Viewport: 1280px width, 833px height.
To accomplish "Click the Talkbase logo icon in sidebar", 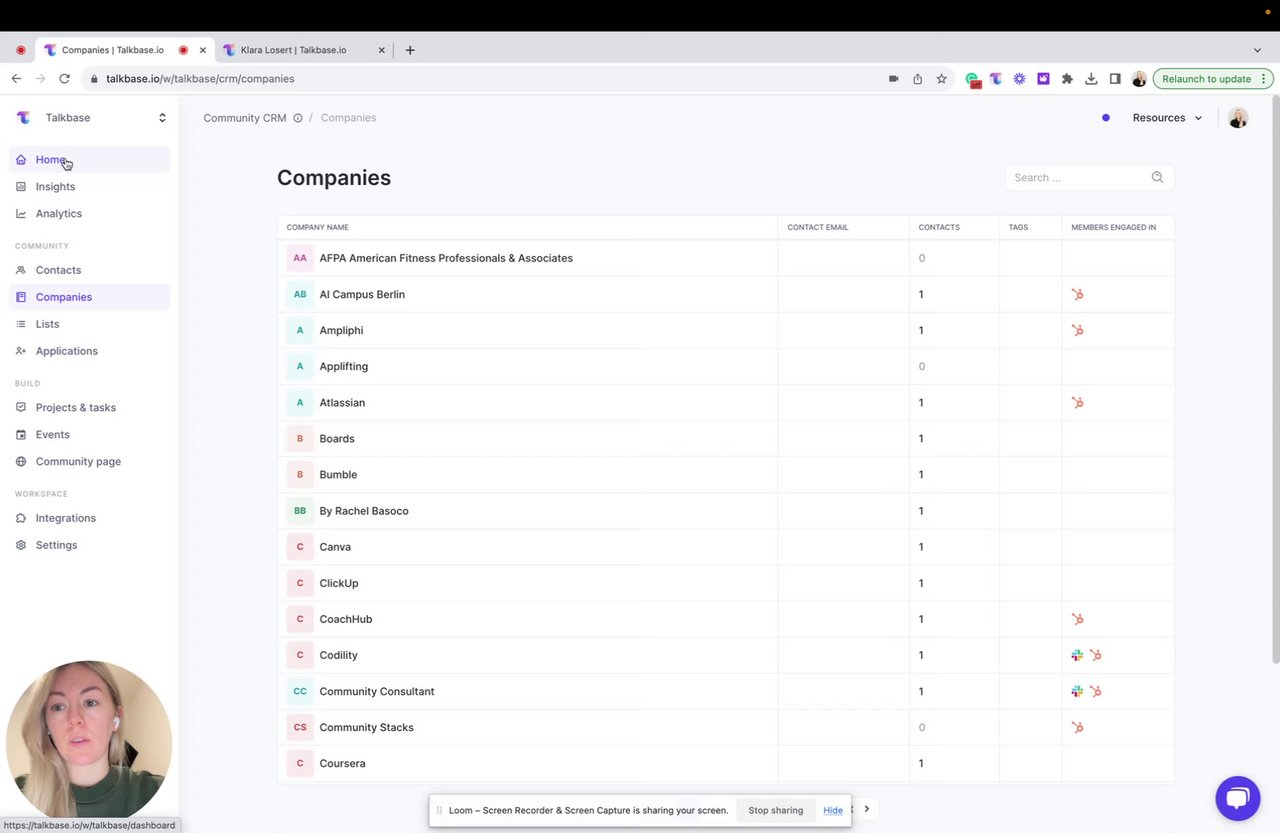I will 23,118.
